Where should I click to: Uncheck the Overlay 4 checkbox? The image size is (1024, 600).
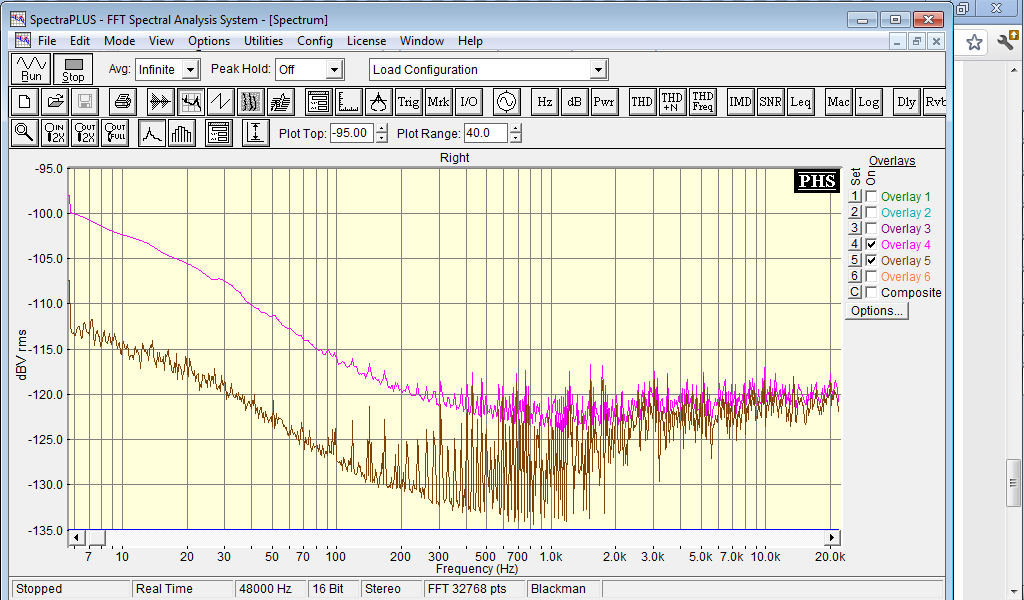point(871,245)
